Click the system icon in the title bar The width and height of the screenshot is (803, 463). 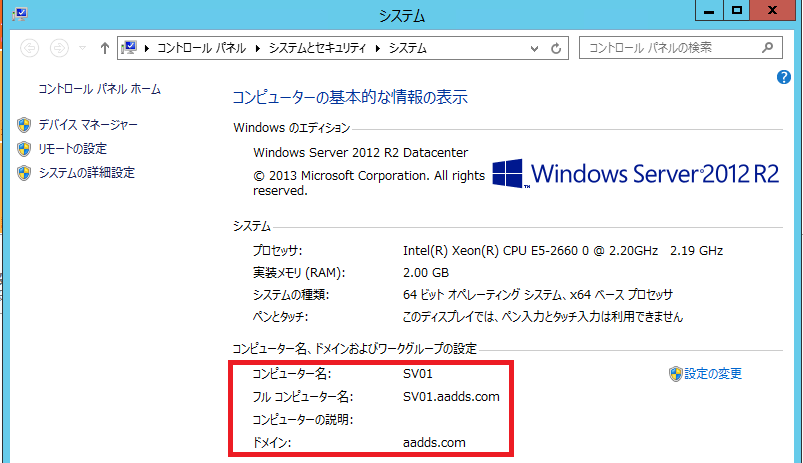click(20, 14)
